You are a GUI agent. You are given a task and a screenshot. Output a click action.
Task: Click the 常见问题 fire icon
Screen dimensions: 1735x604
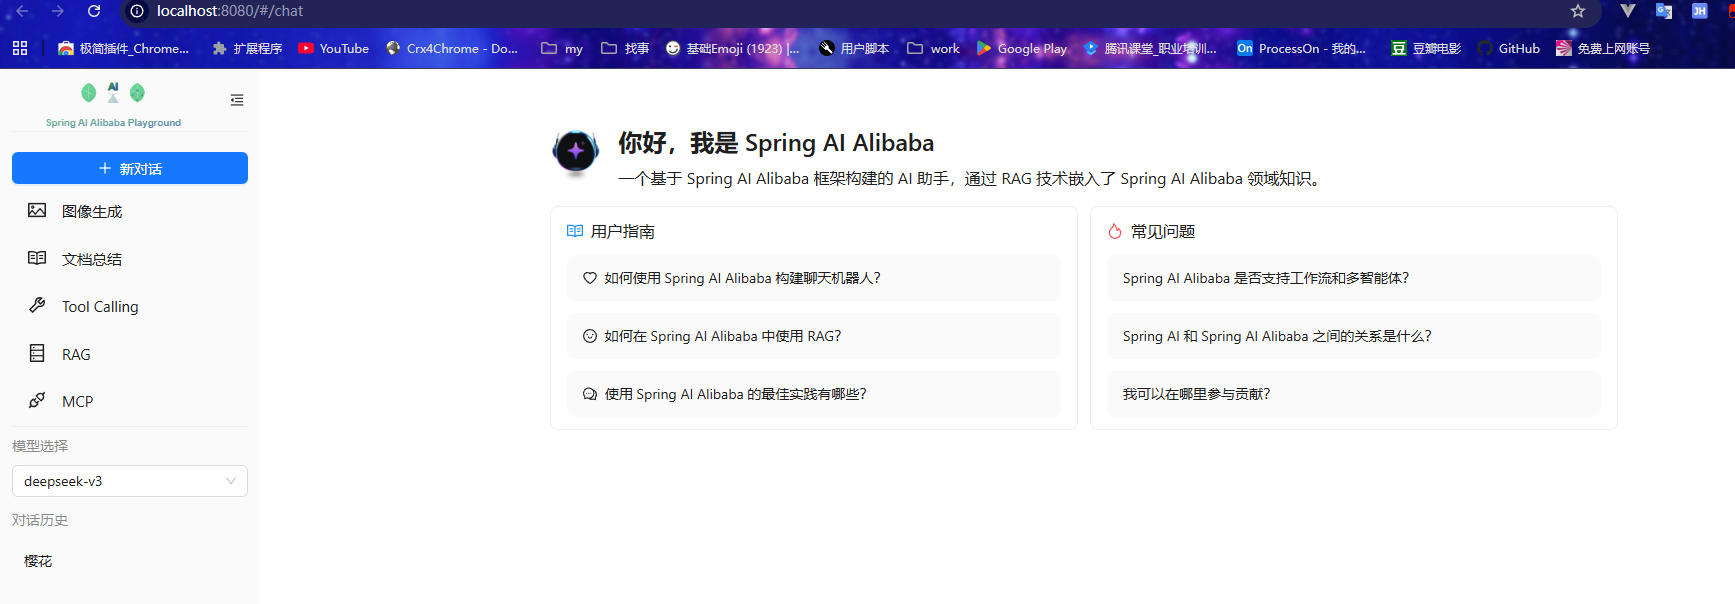[x=1115, y=231]
